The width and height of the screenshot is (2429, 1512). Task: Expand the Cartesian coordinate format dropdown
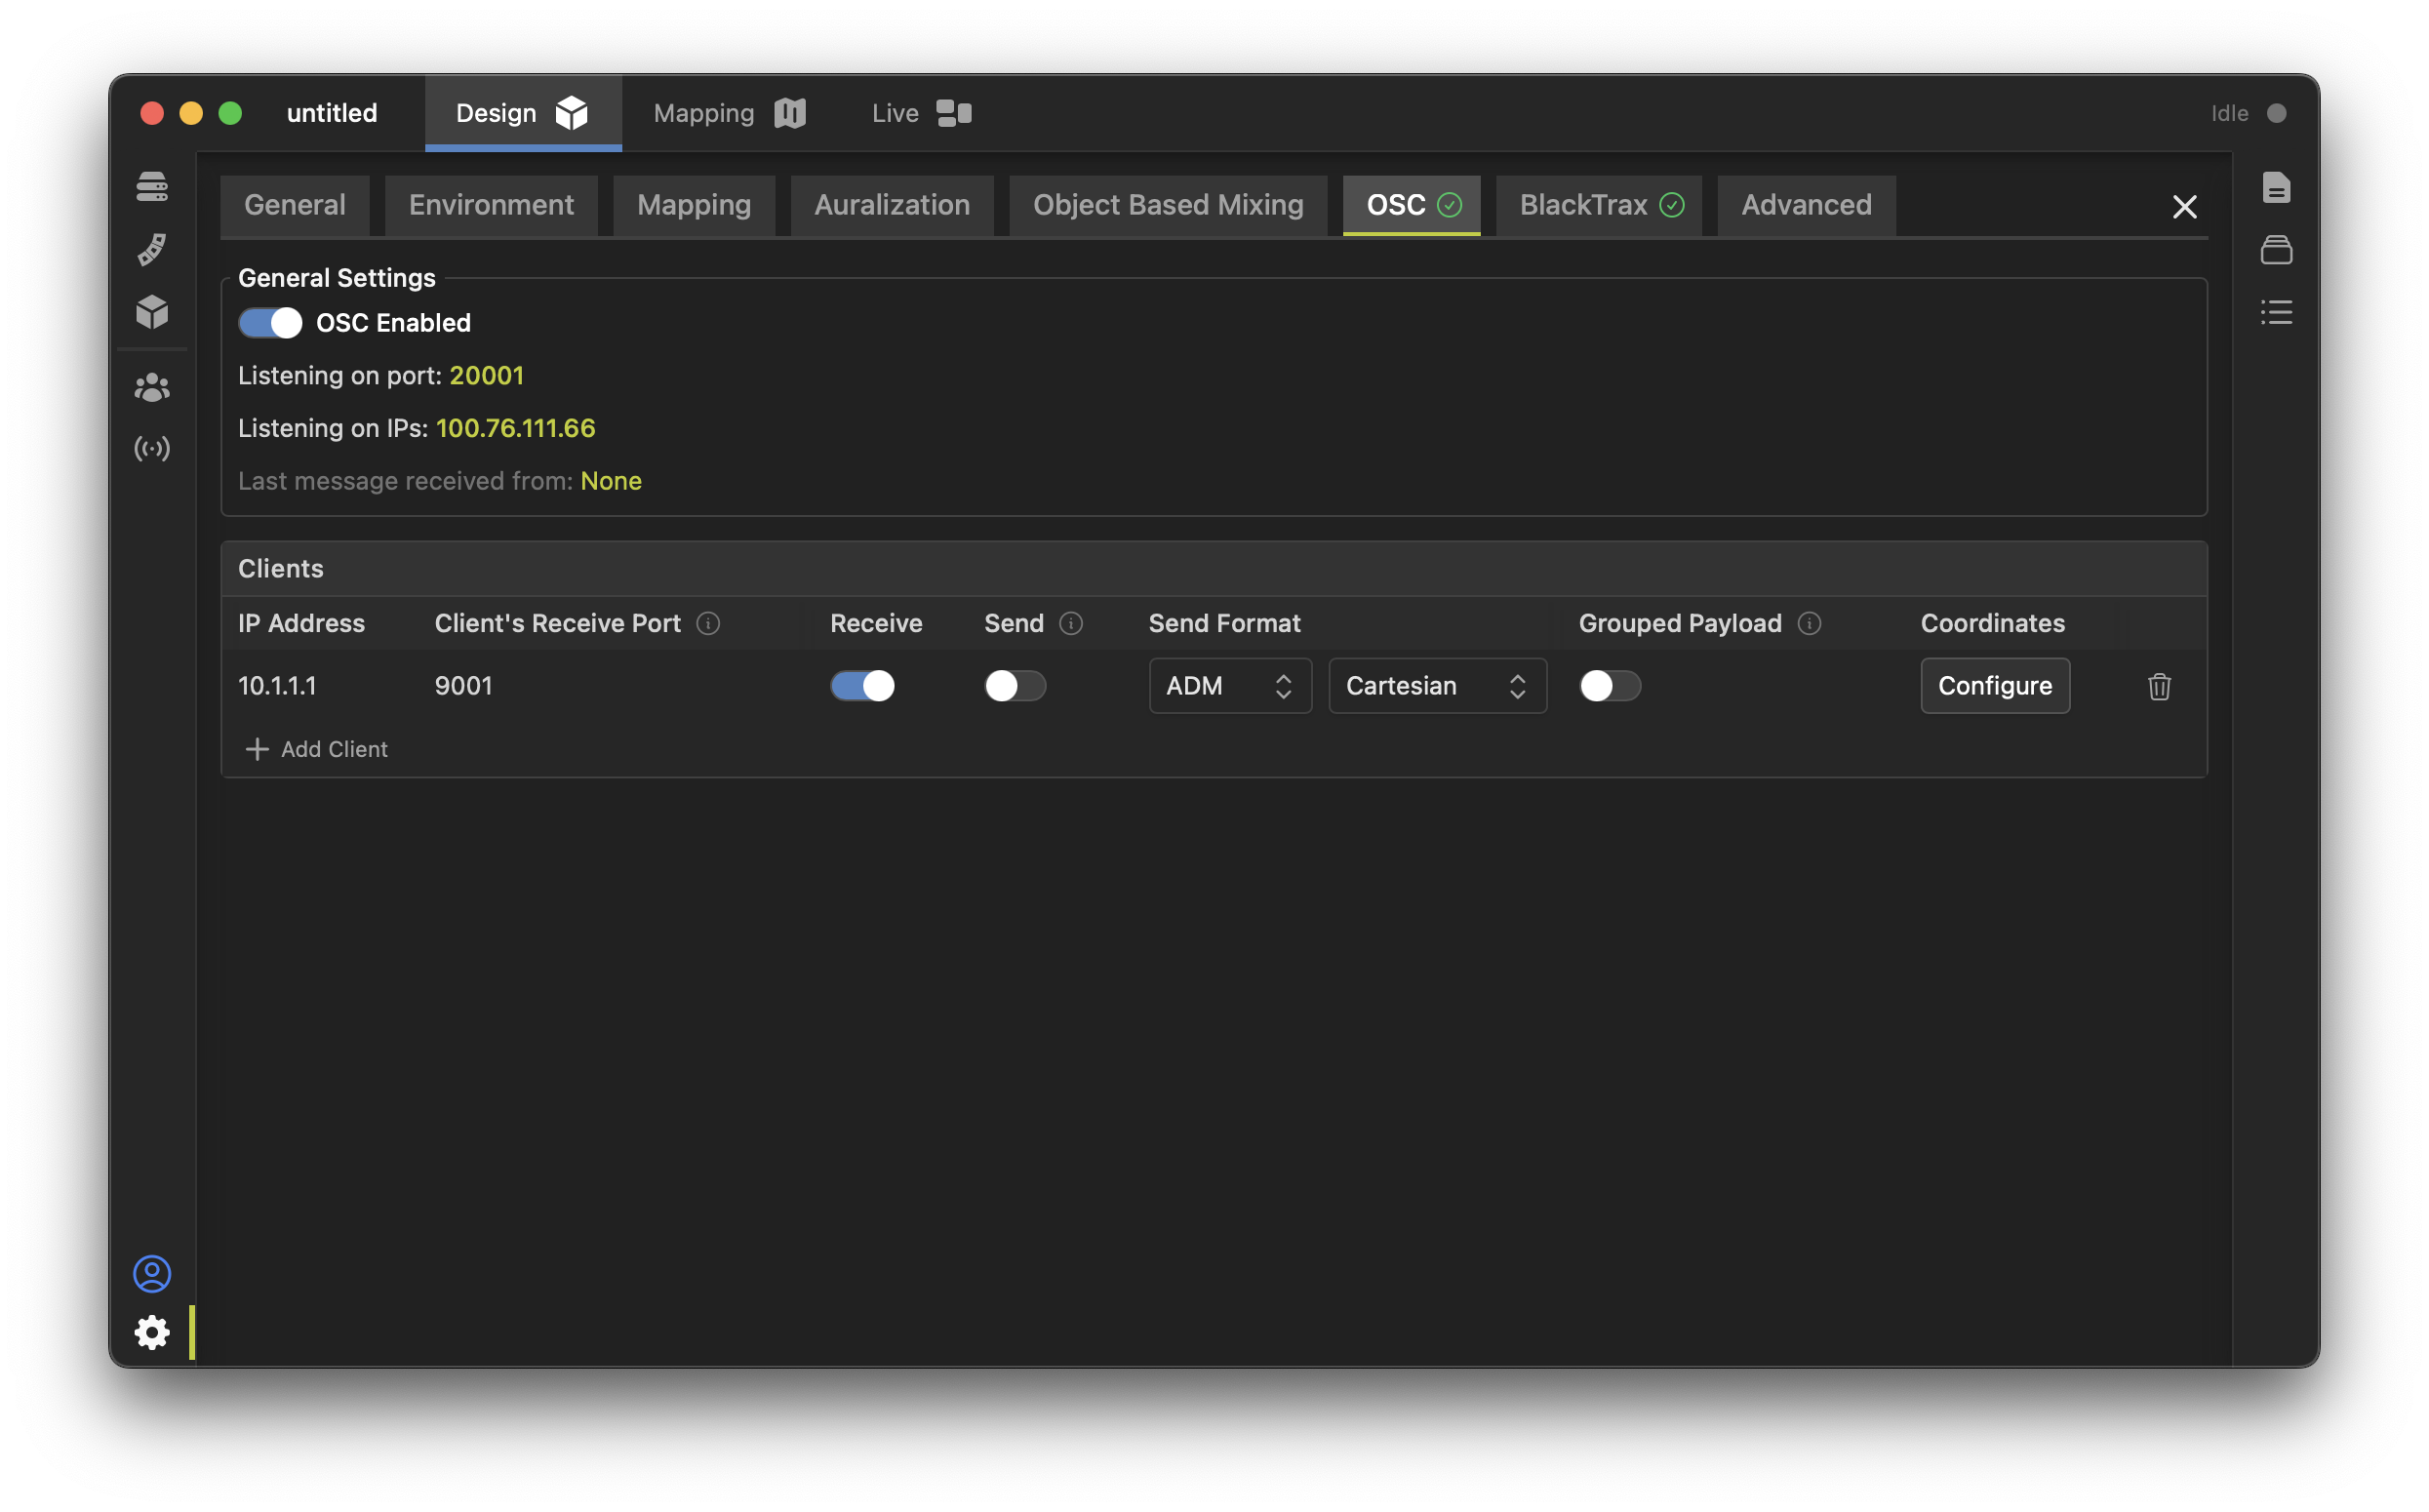(1436, 686)
